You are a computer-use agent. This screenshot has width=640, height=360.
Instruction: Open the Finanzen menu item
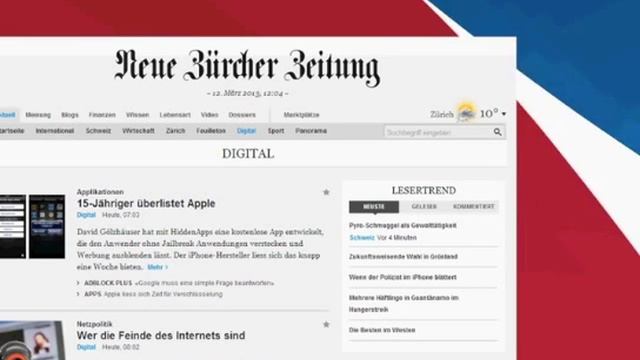[102, 115]
